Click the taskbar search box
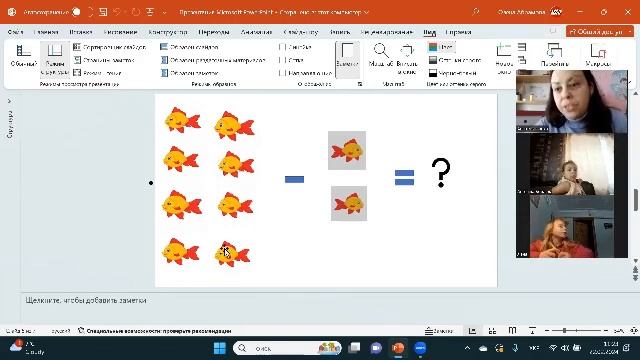Viewport: 640px width, 360px height. 287,348
